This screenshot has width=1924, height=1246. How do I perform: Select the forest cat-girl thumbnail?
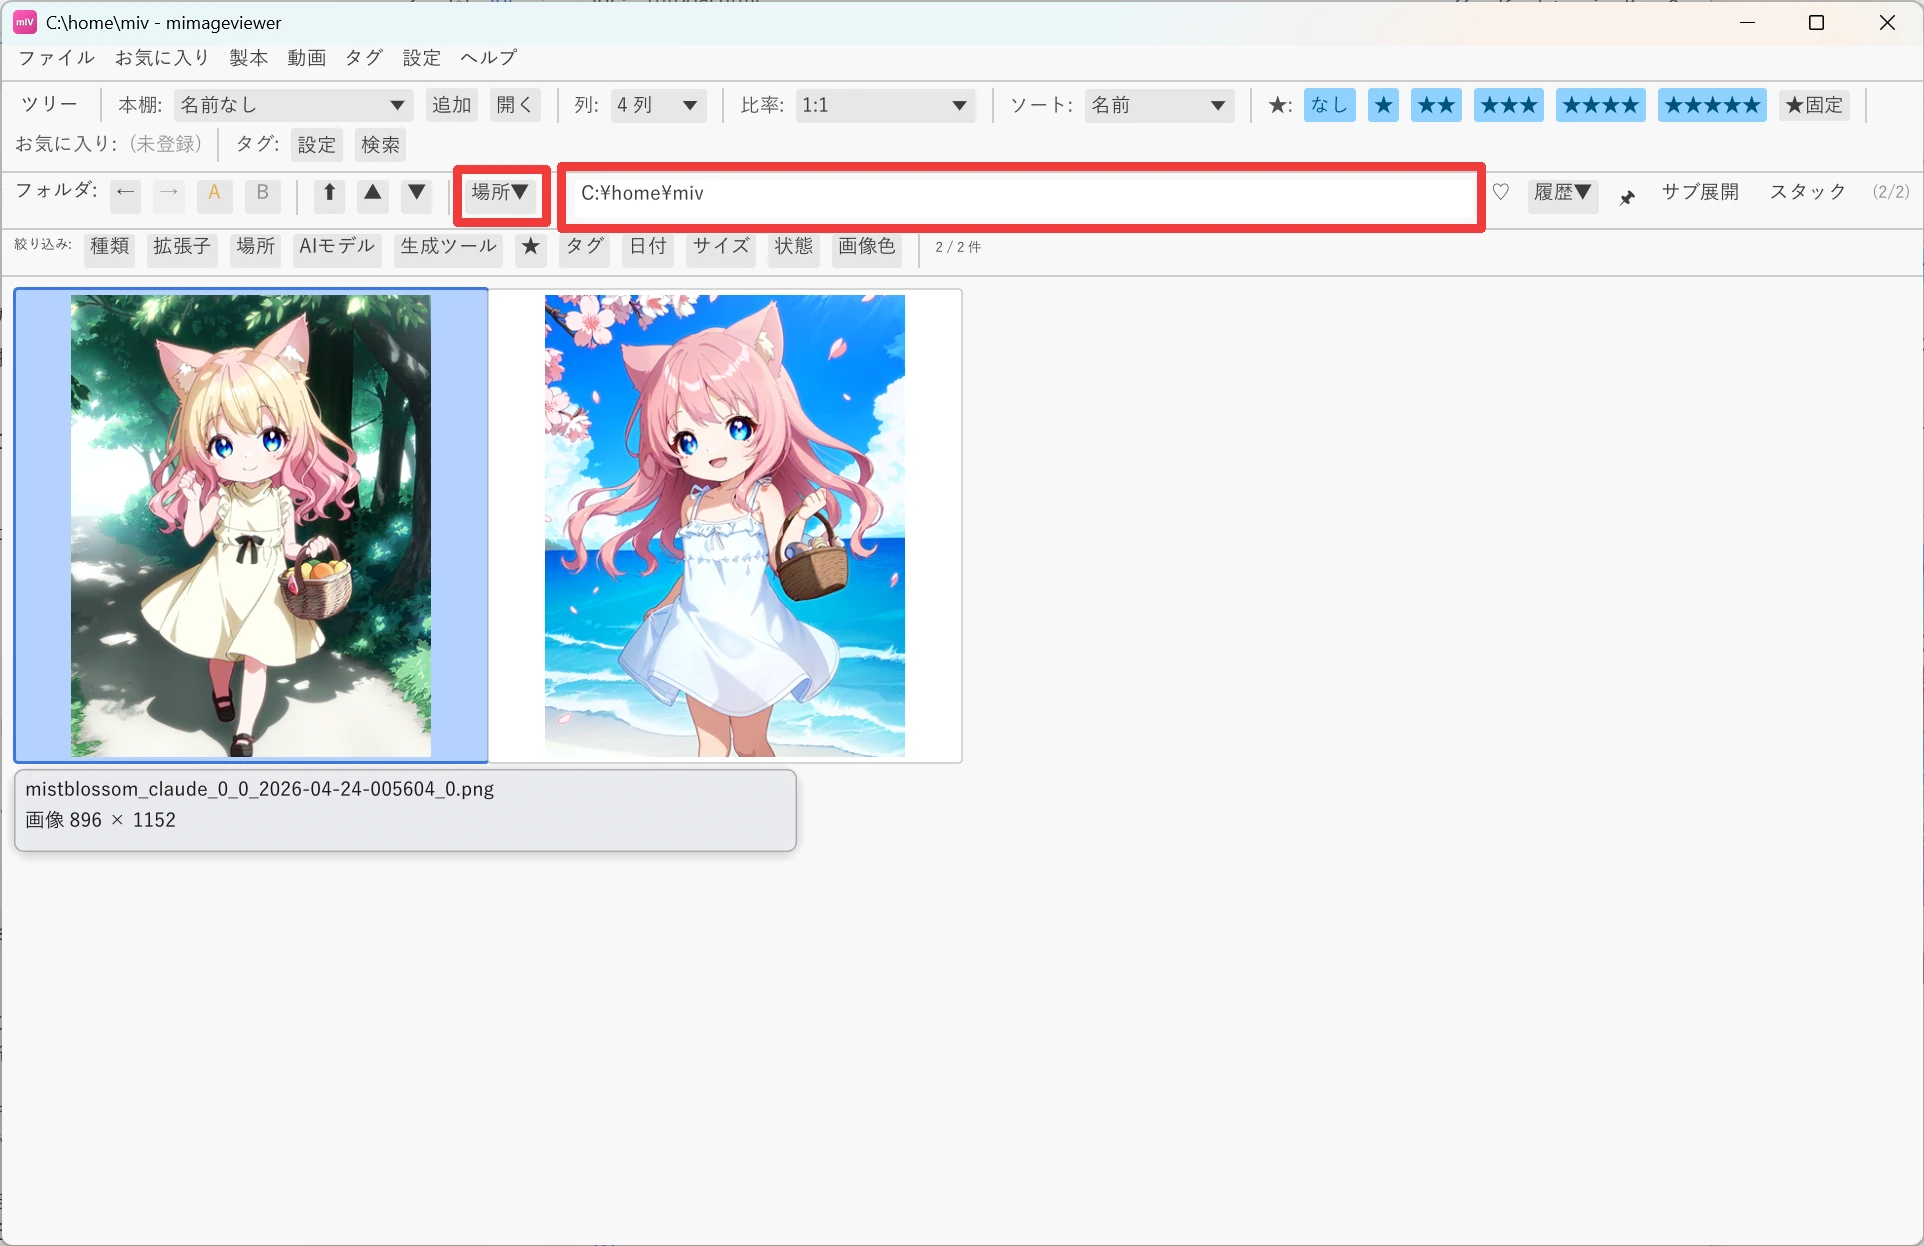click(251, 525)
